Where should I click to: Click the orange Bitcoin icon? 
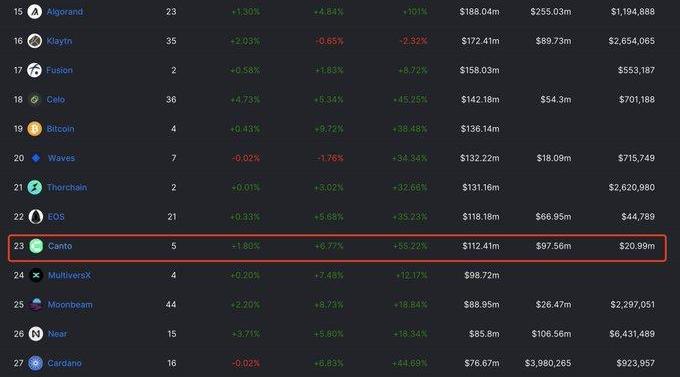(x=35, y=129)
